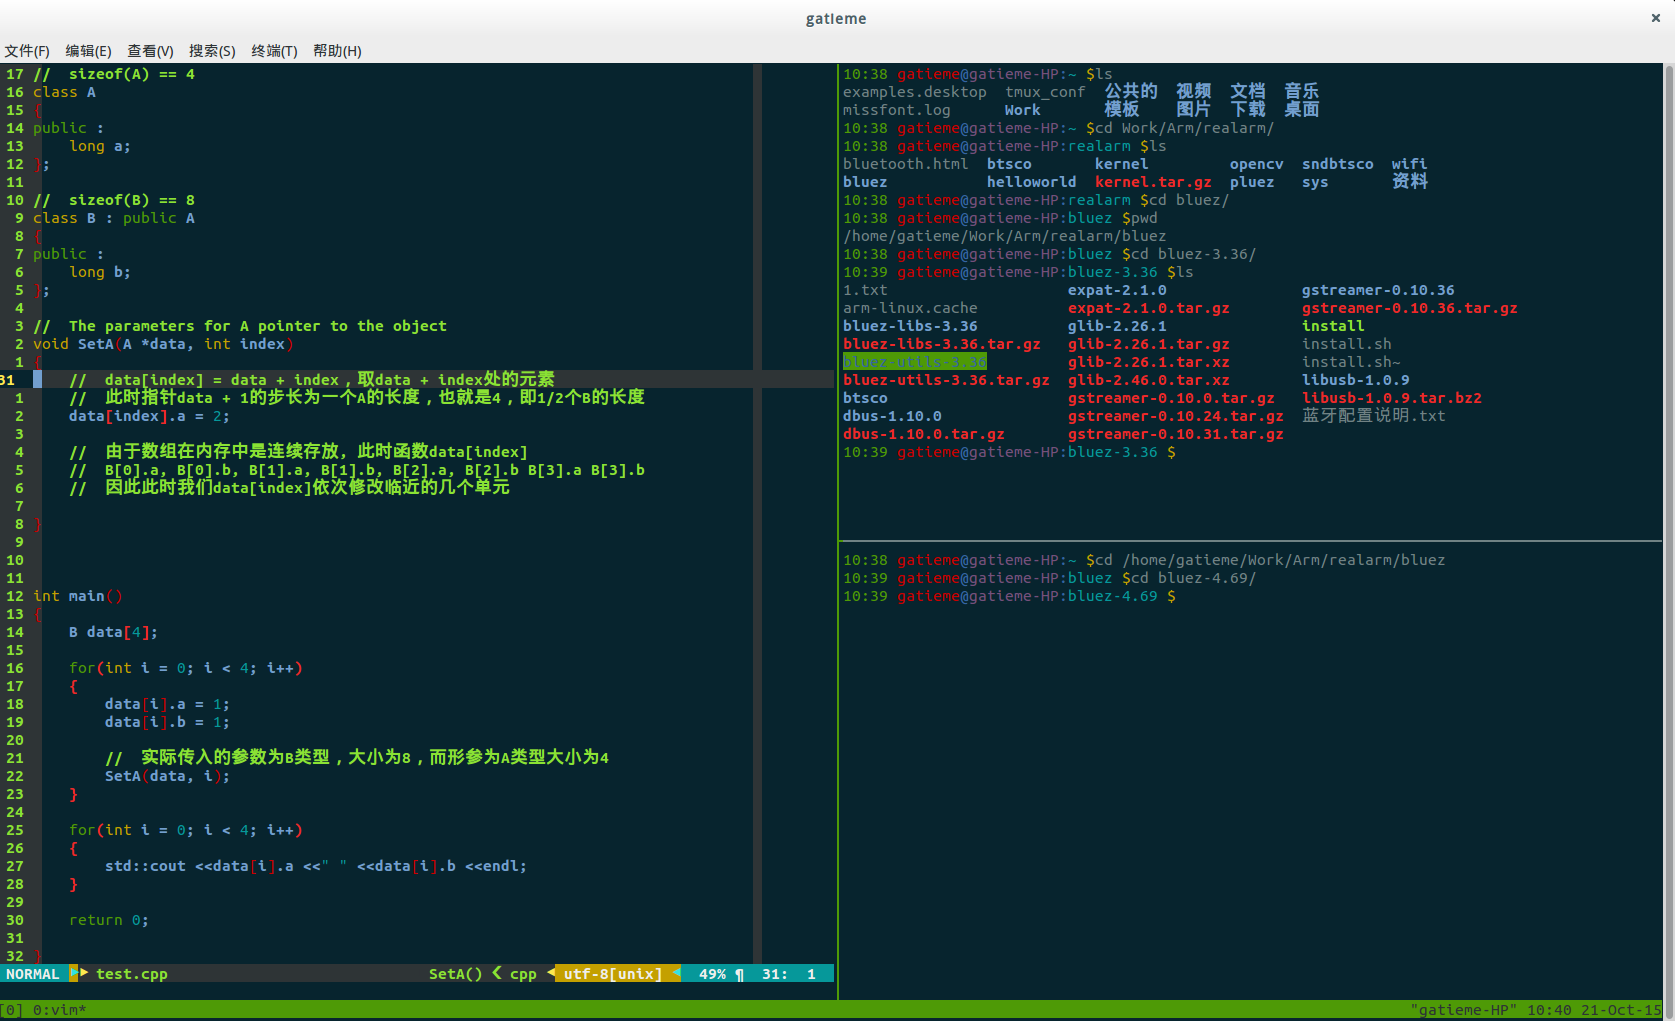The width and height of the screenshot is (1675, 1021).
Task: Click "gatieme-HP" hostname in tmux status bar
Action: [1464, 1010]
